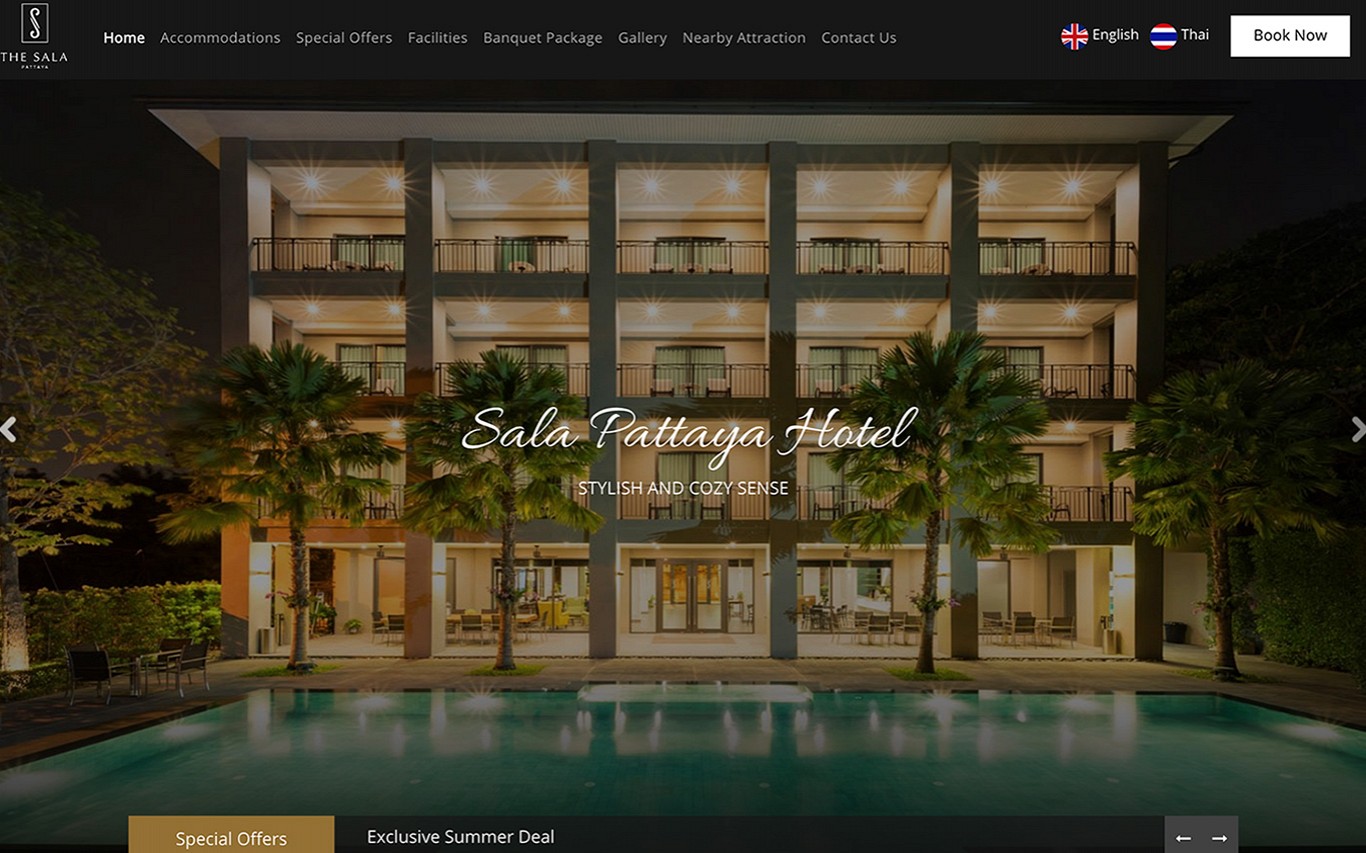This screenshot has width=1366, height=853.
Task: Open the Exclusive Summer Deal offer
Action: (x=460, y=837)
